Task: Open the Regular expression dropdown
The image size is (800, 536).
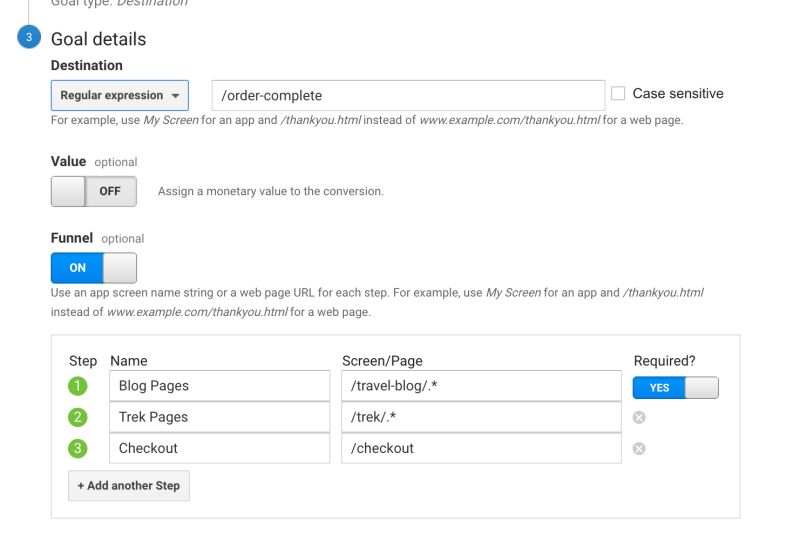Action: (x=119, y=96)
